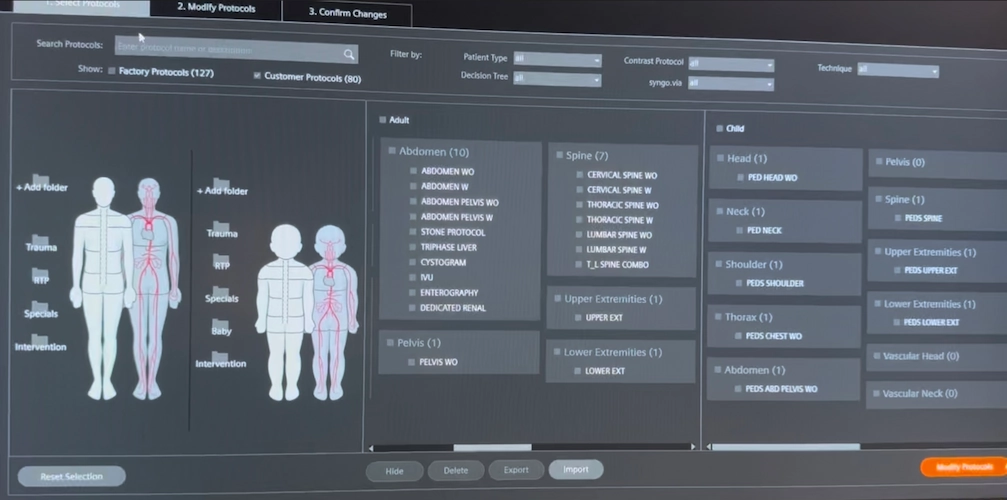The width and height of the screenshot is (1007, 500).
Task: Add folder in child section
Action: pyautogui.click(x=222, y=187)
